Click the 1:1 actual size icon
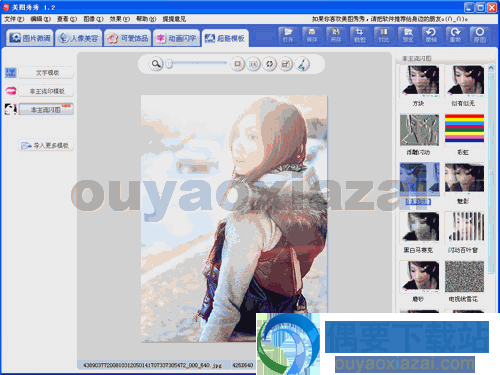The height and width of the screenshot is (375, 500). [x=253, y=64]
